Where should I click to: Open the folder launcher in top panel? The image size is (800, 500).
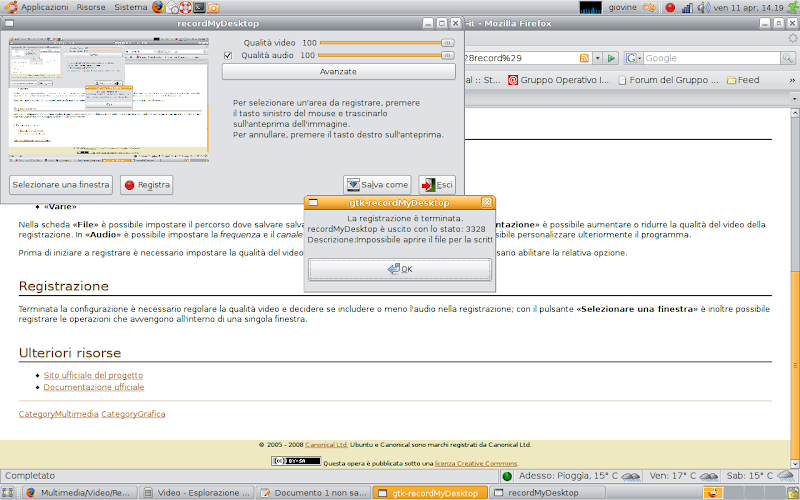(213, 7)
